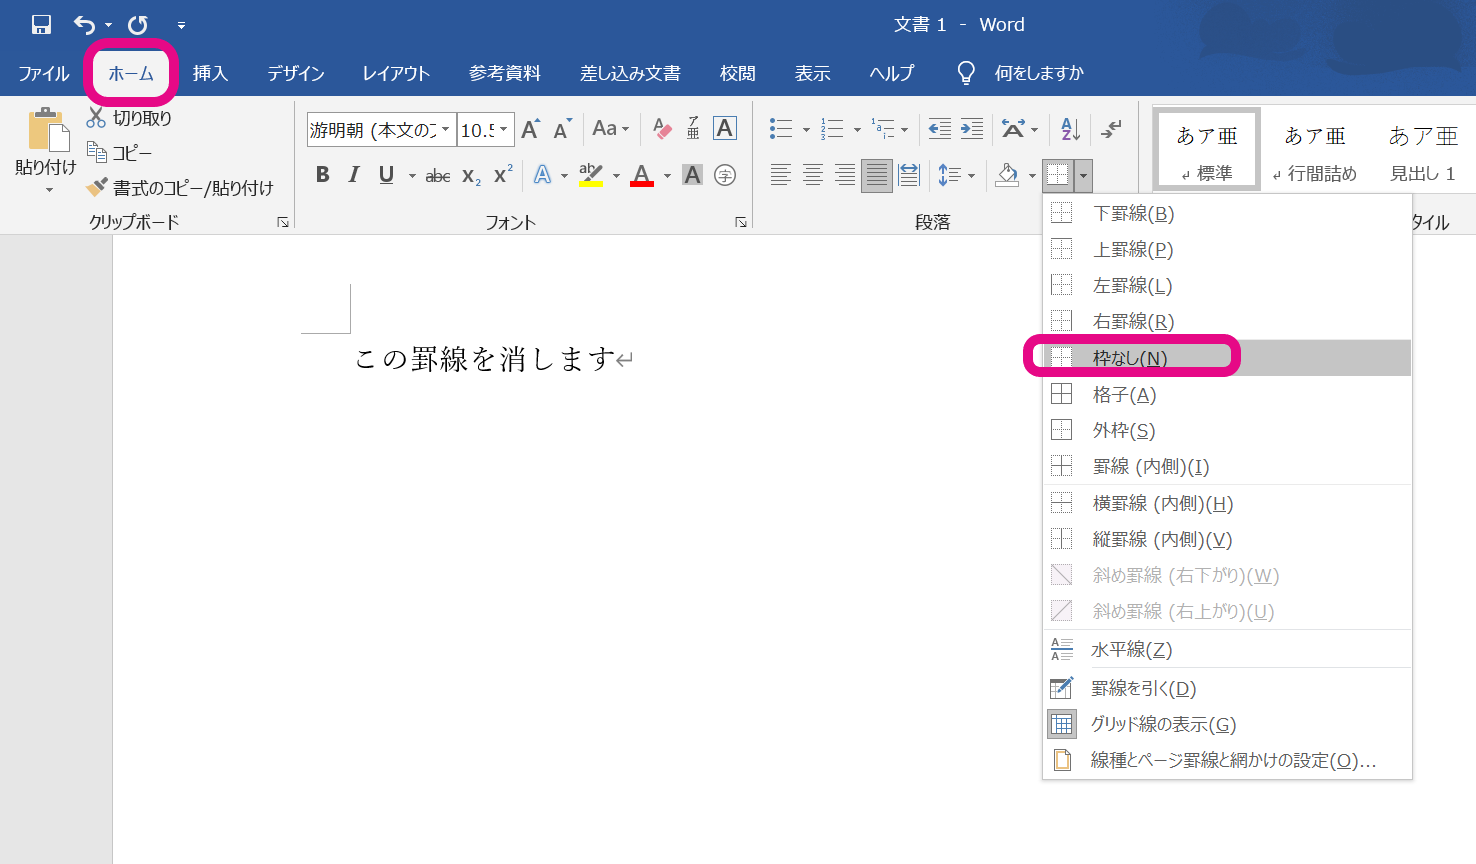Open the Quick Access Toolbar customize arrow
Image resolution: width=1476 pixels, height=864 pixels.
tap(181, 25)
